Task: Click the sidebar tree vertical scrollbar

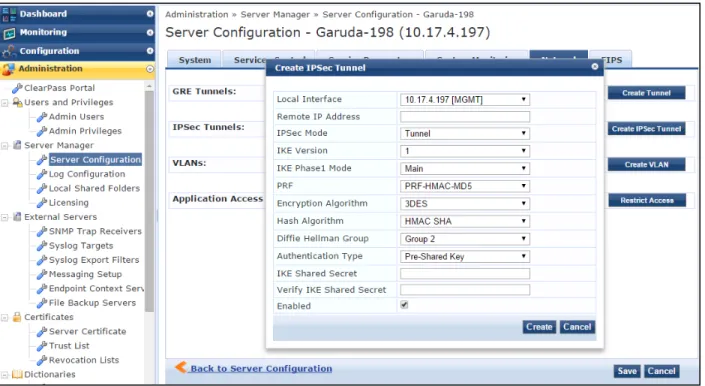Action: (149, 200)
